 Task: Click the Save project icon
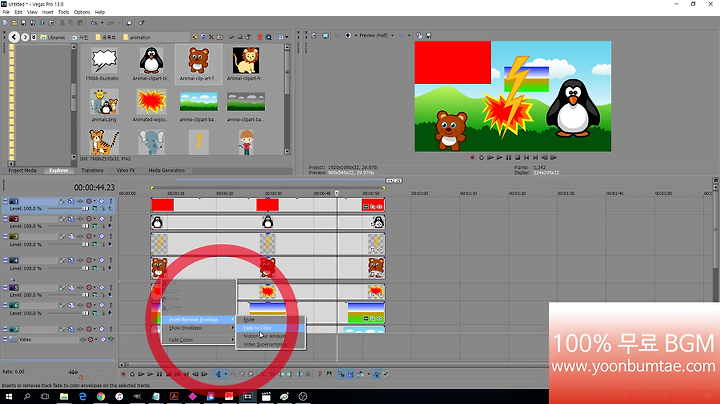point(24,22)
